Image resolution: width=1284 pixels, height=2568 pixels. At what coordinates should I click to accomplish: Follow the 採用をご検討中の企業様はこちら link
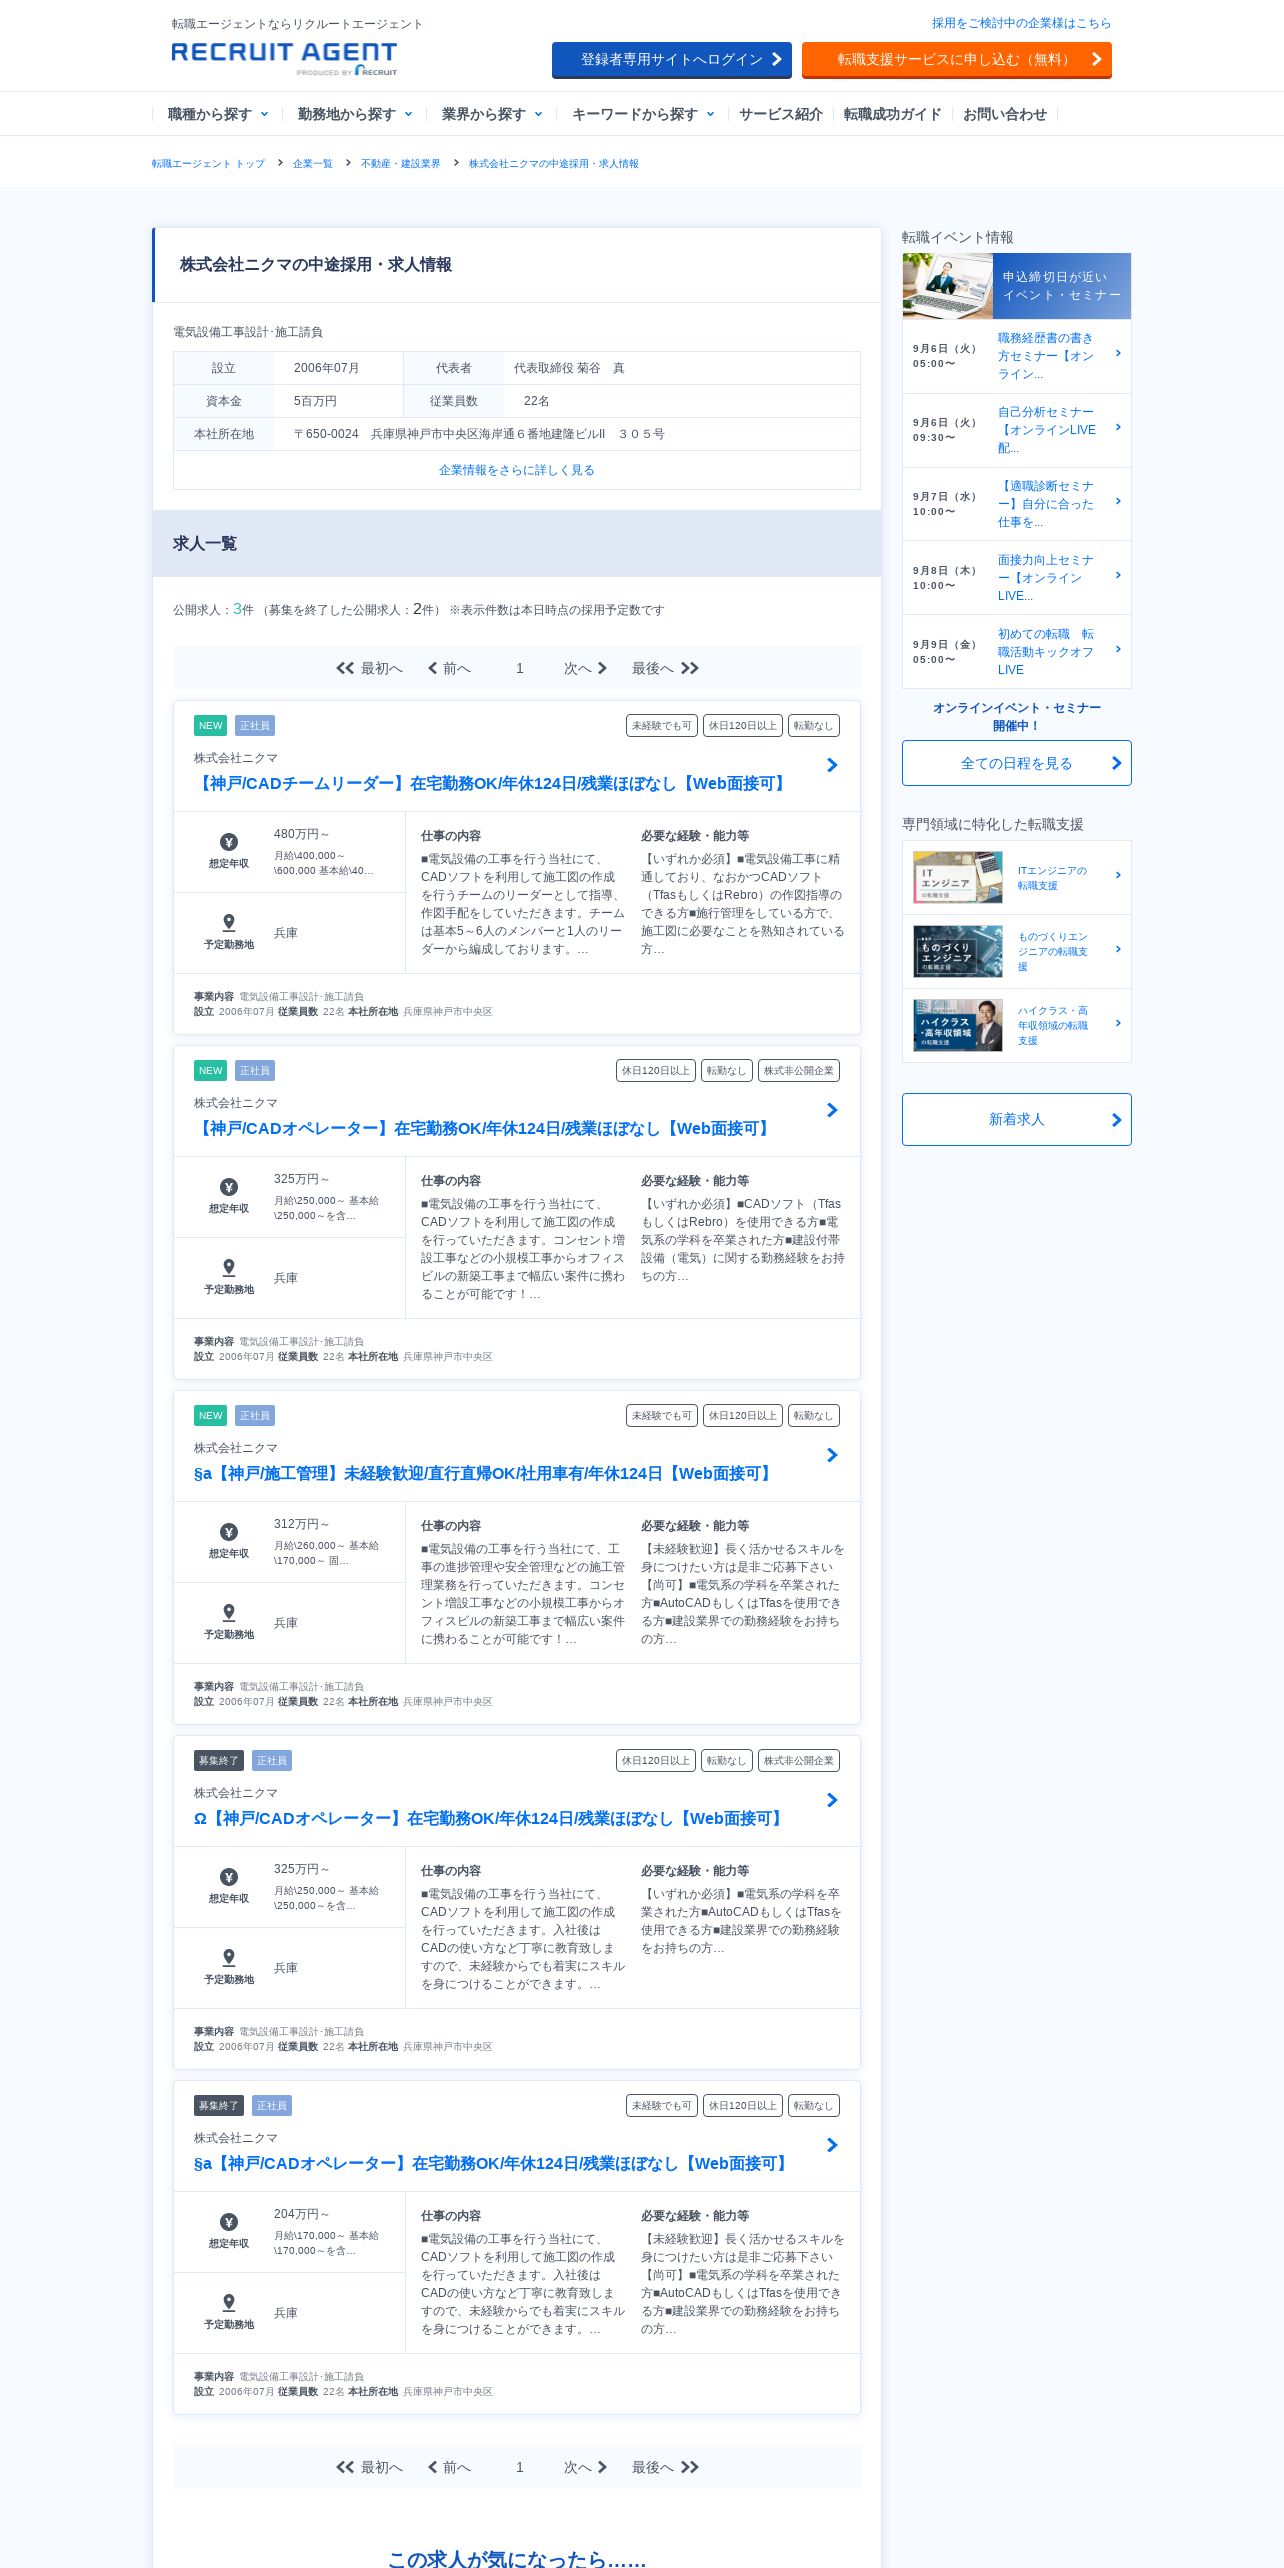(1021, 23)
